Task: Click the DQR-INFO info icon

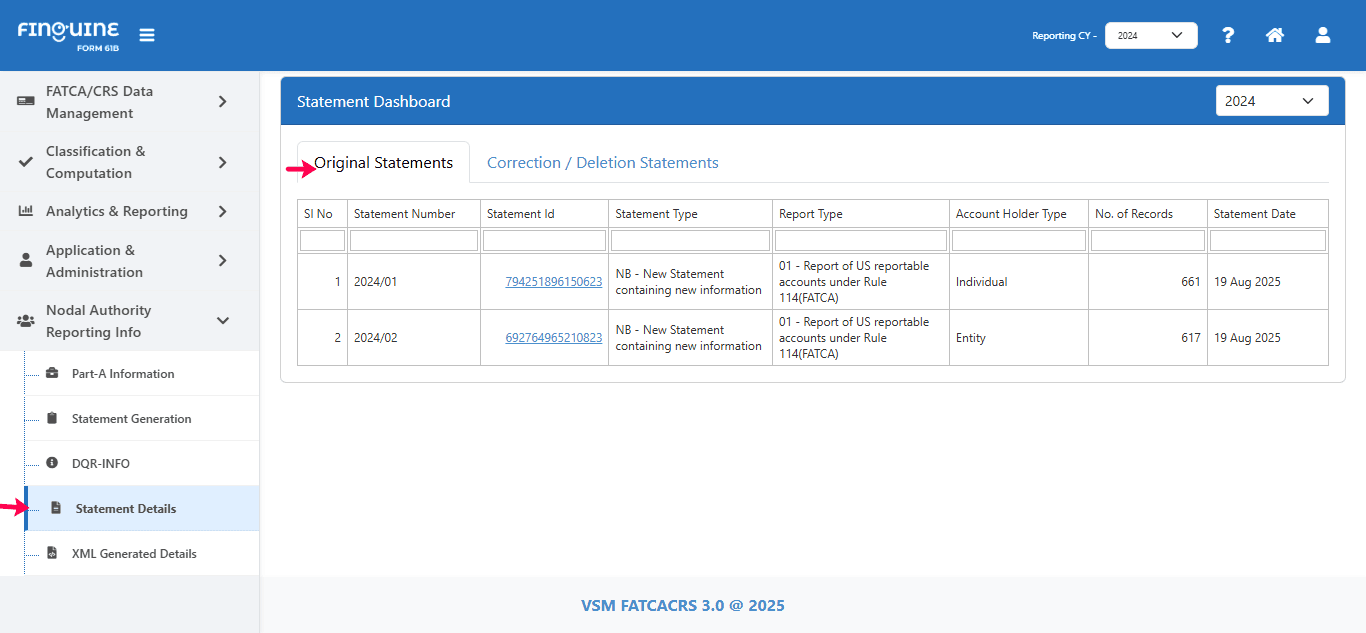Action: pos(52,464)
